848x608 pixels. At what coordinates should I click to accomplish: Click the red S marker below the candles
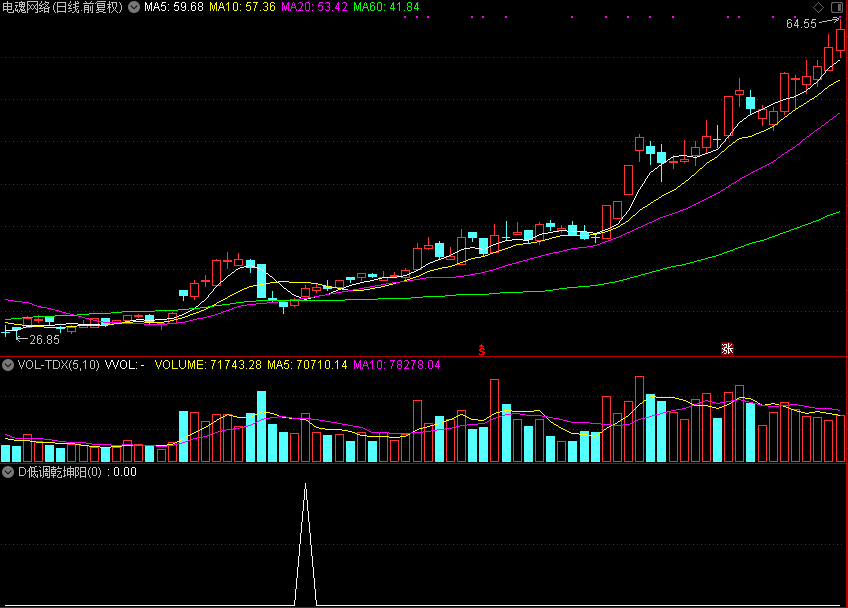pos(482,350)
